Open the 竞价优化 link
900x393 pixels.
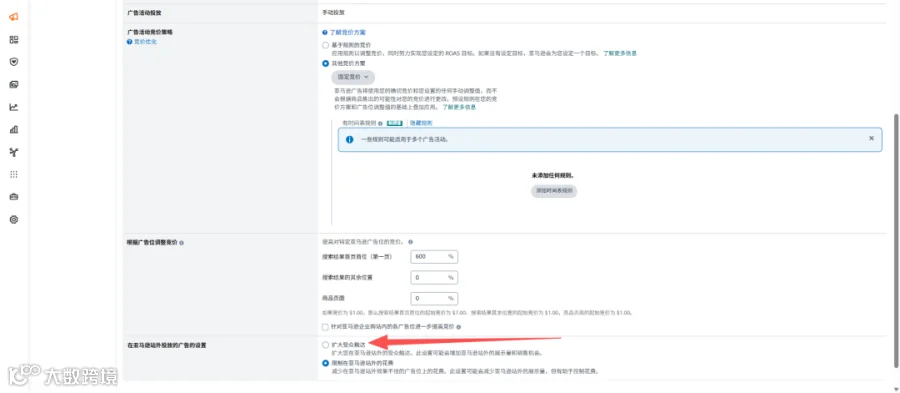click(x=145, y=42)
